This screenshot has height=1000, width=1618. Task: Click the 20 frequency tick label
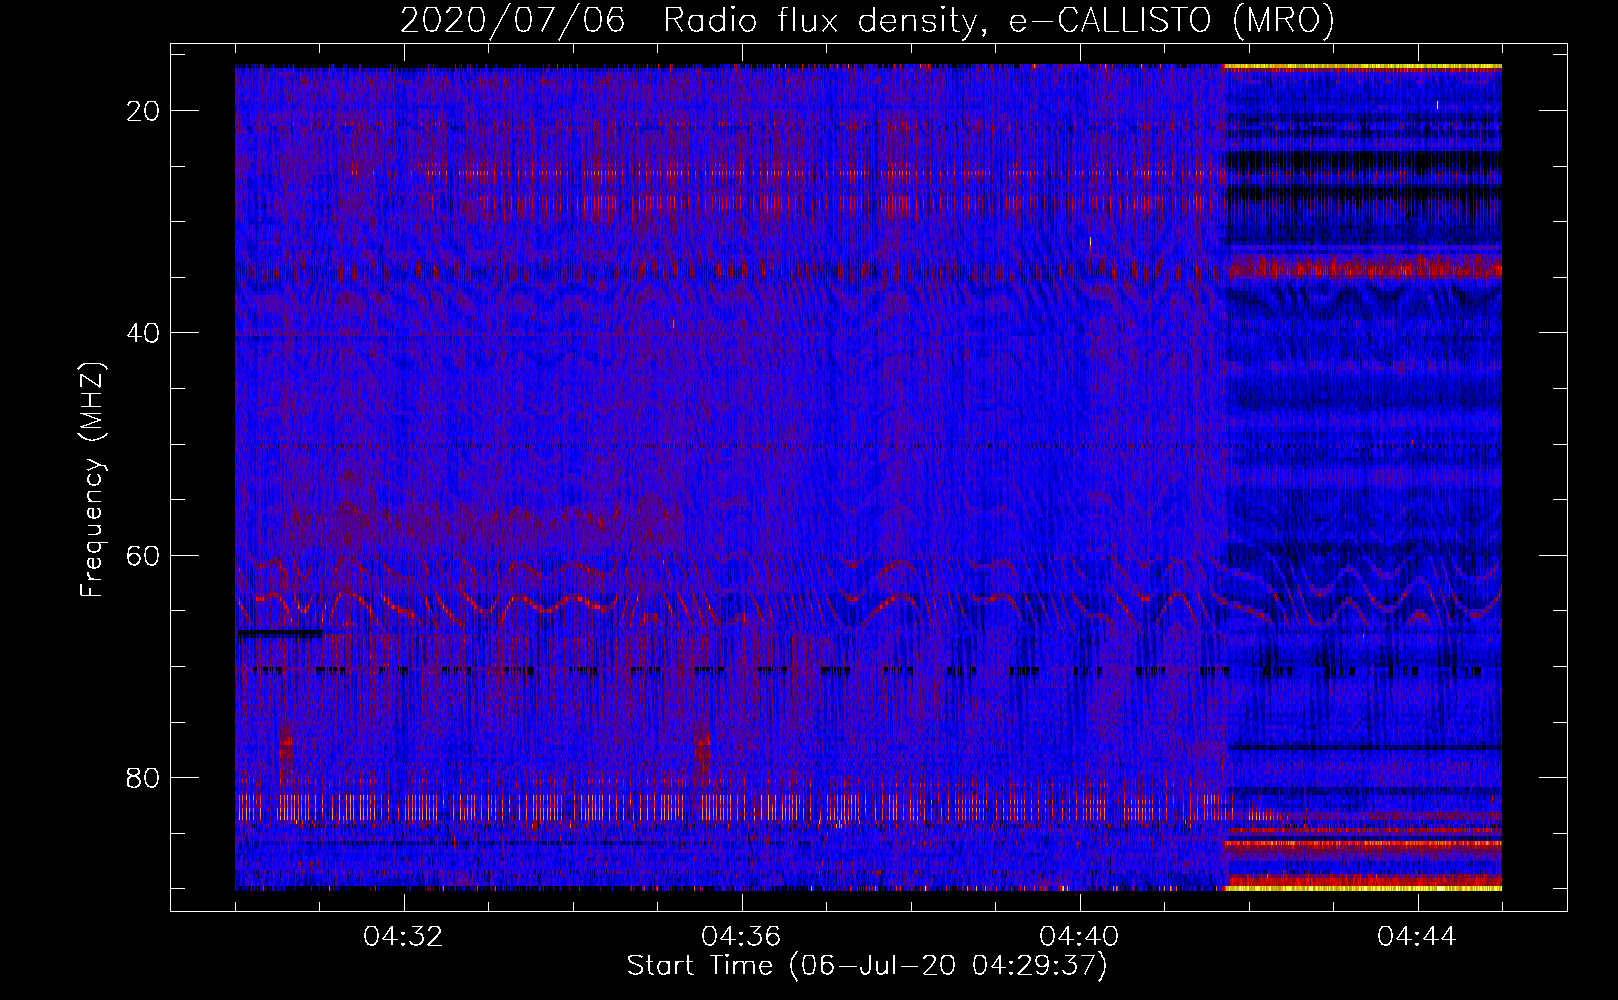tap(144, 111)
